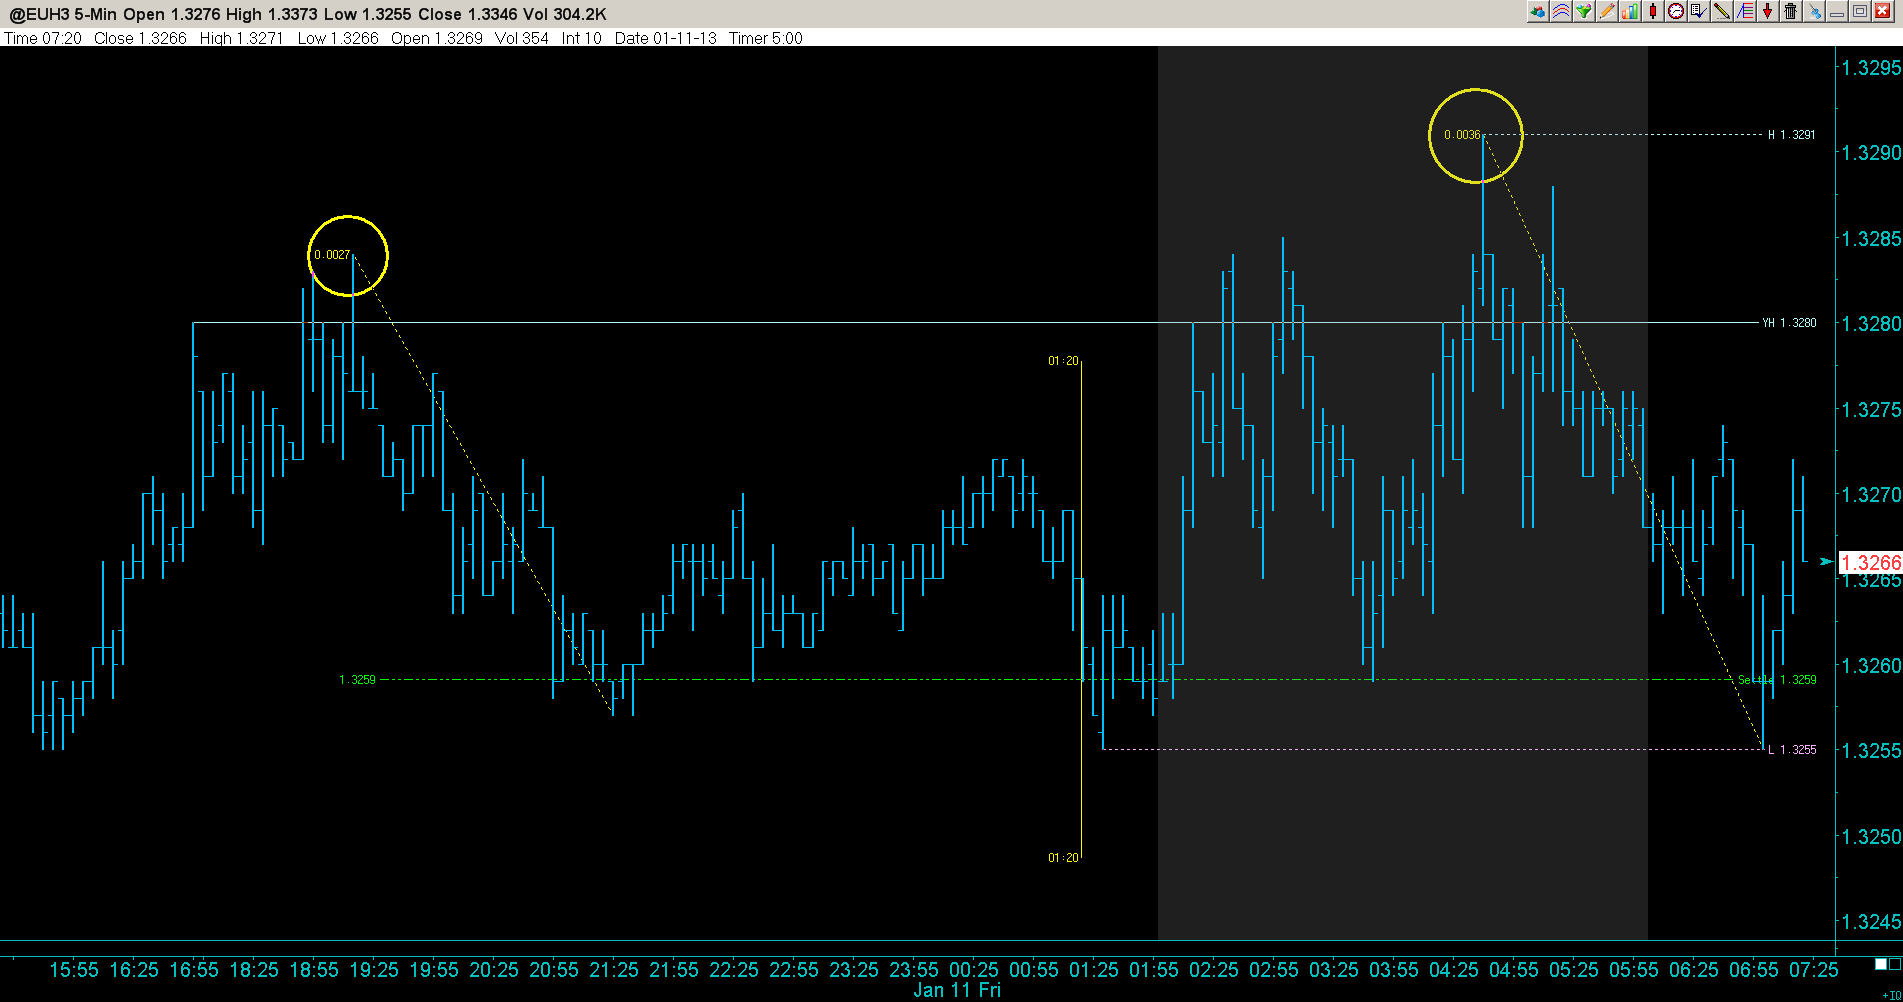Click the Vol 304.2K title value
1903x1002 pixels.
pyautogui.click(x=565, y=14)
